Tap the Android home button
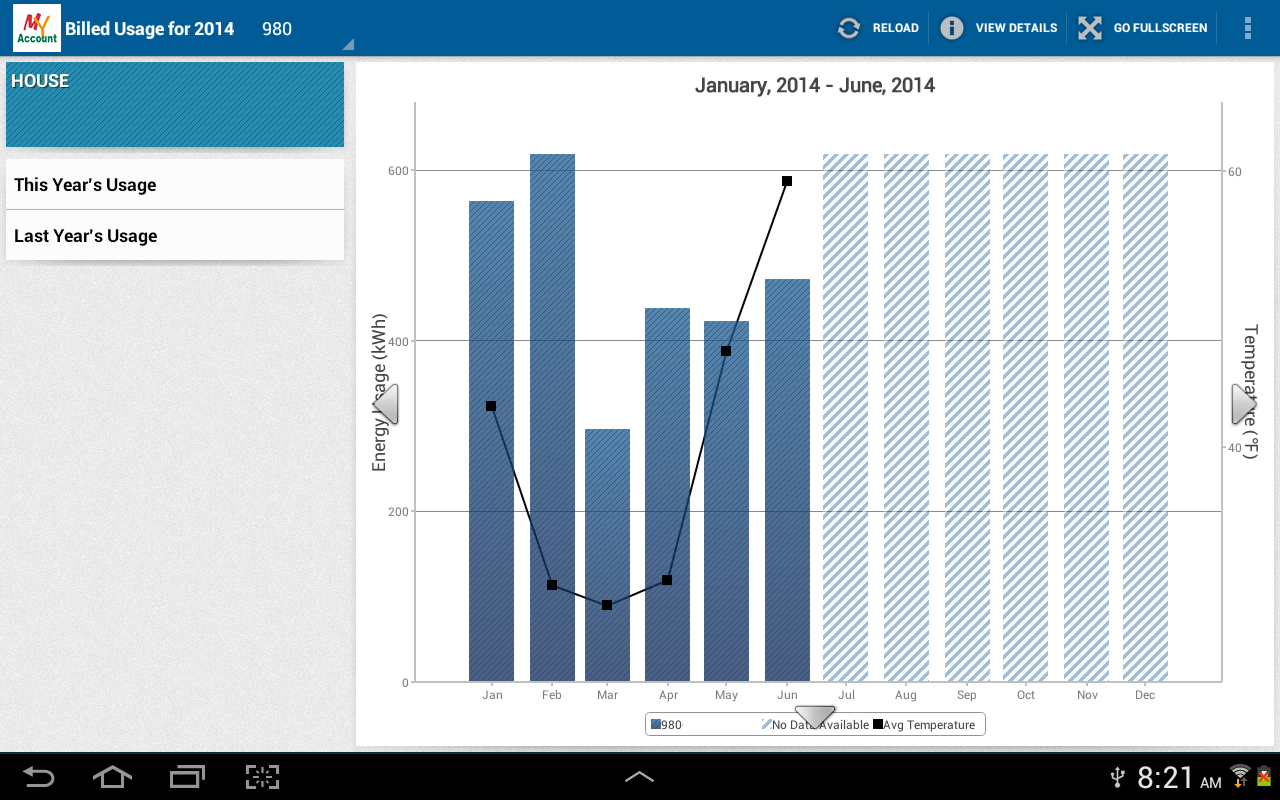This screenshot has height=800, width=1280. point(112,777)
